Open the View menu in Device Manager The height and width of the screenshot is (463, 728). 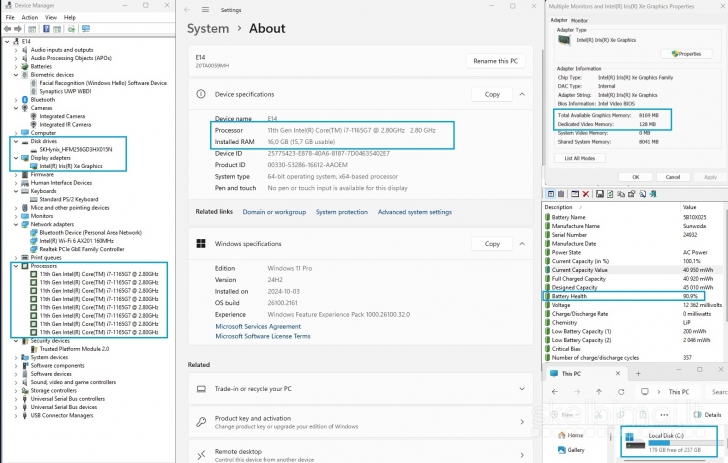pyautogui.click(x=51, y=18)
